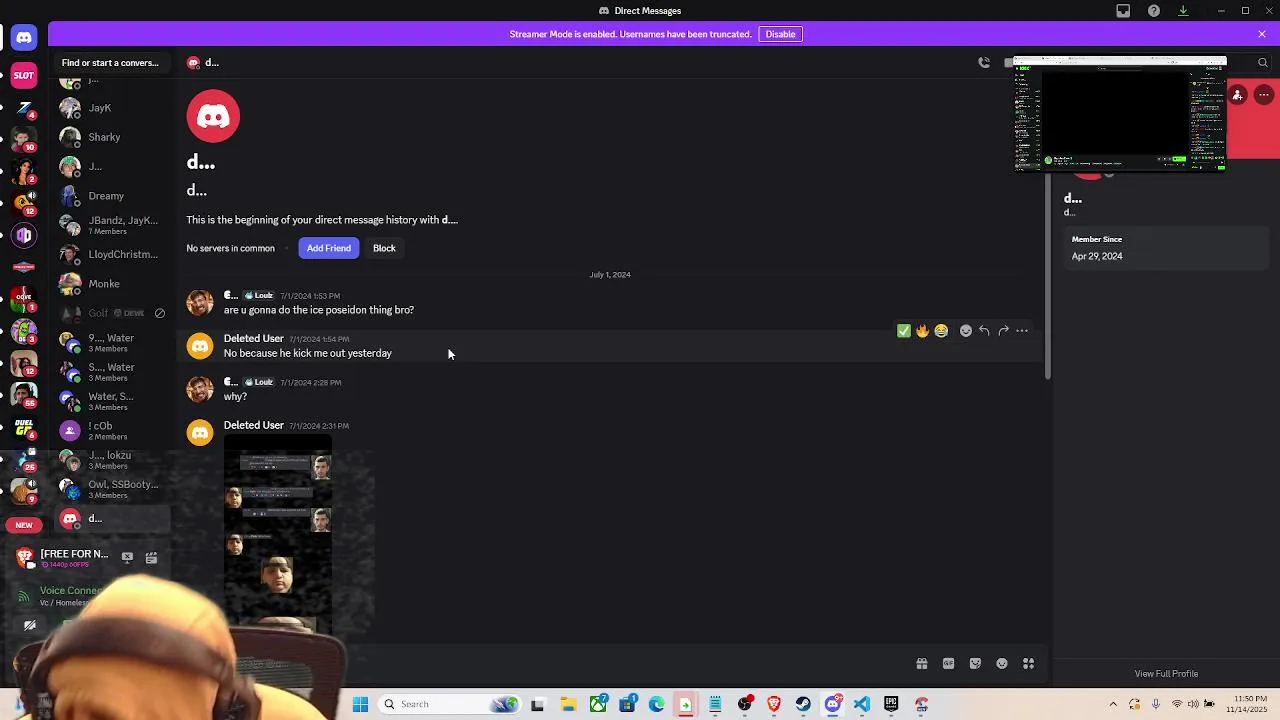1280x720 pixels.
Task: Open Discord direct messages home icon
Action: click(x=24, y=38)
